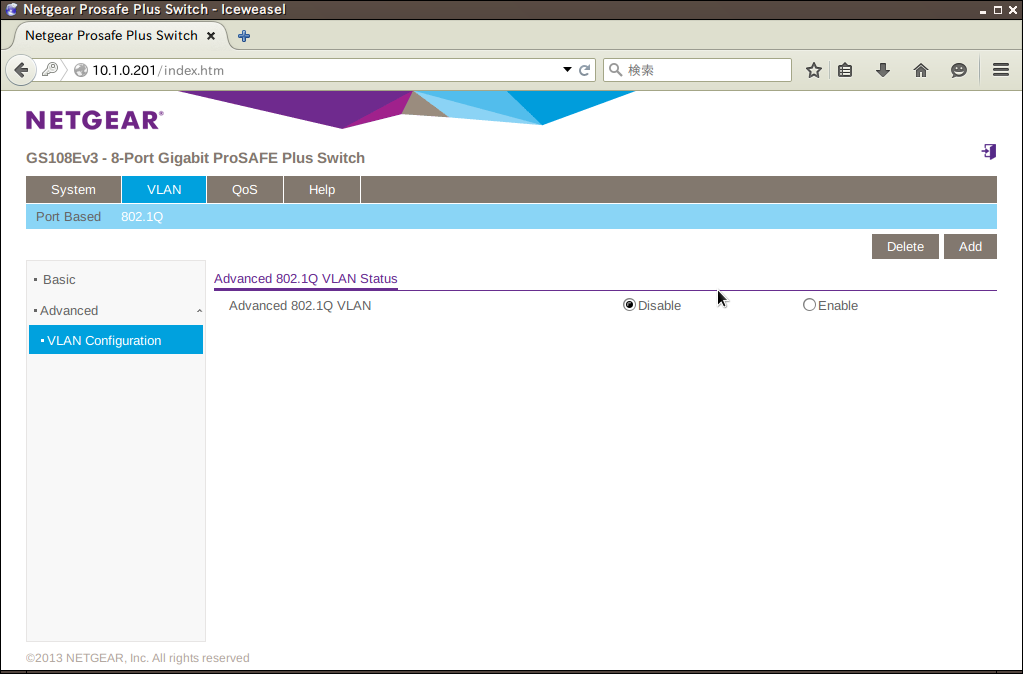The image size is (1023, 674).
Task: Close the Netgear Prosafe Plus Switch tab
Action: point(211,36)
